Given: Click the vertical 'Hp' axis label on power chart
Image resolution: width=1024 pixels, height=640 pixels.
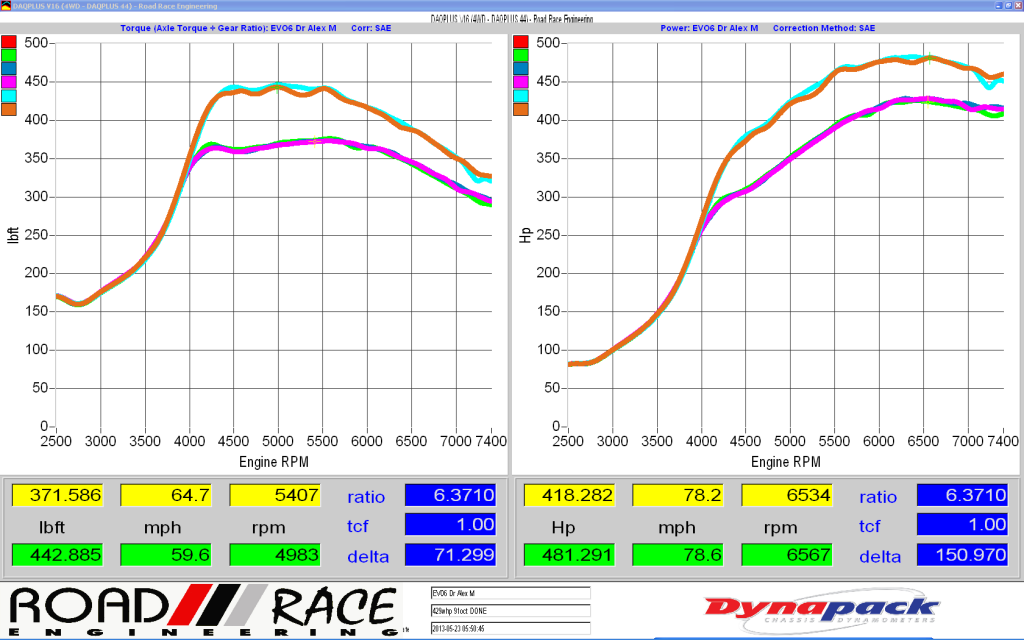Looking at the screenshot, I should (x=525, y=235).
